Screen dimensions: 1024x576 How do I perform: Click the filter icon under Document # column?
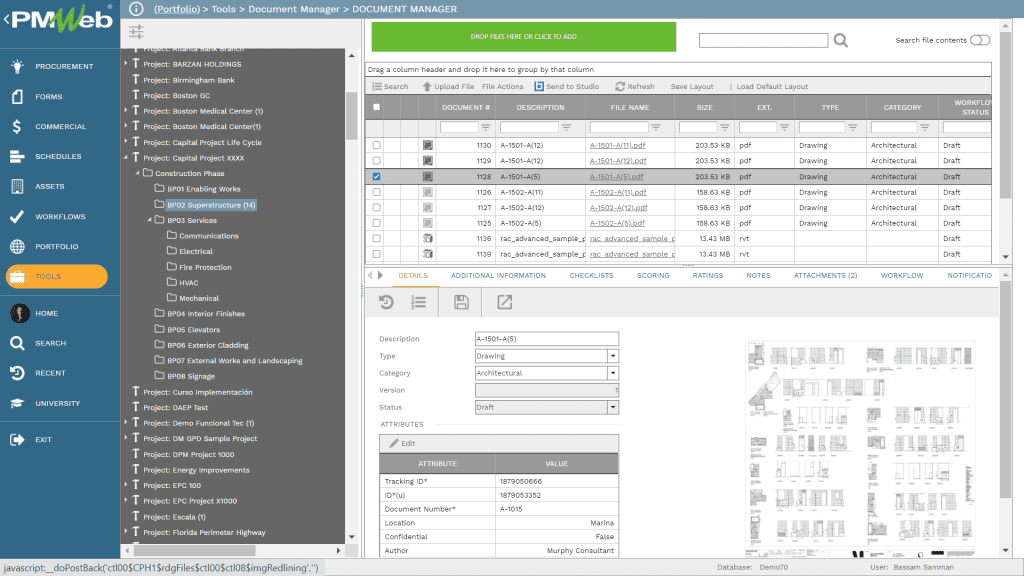[485, 127]
